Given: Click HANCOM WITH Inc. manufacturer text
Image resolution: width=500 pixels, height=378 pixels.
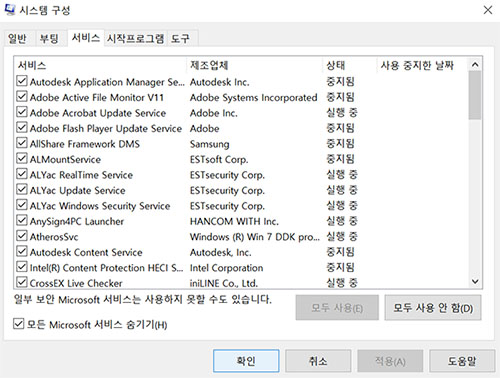Looking at the screenshot, I should 234,221.
